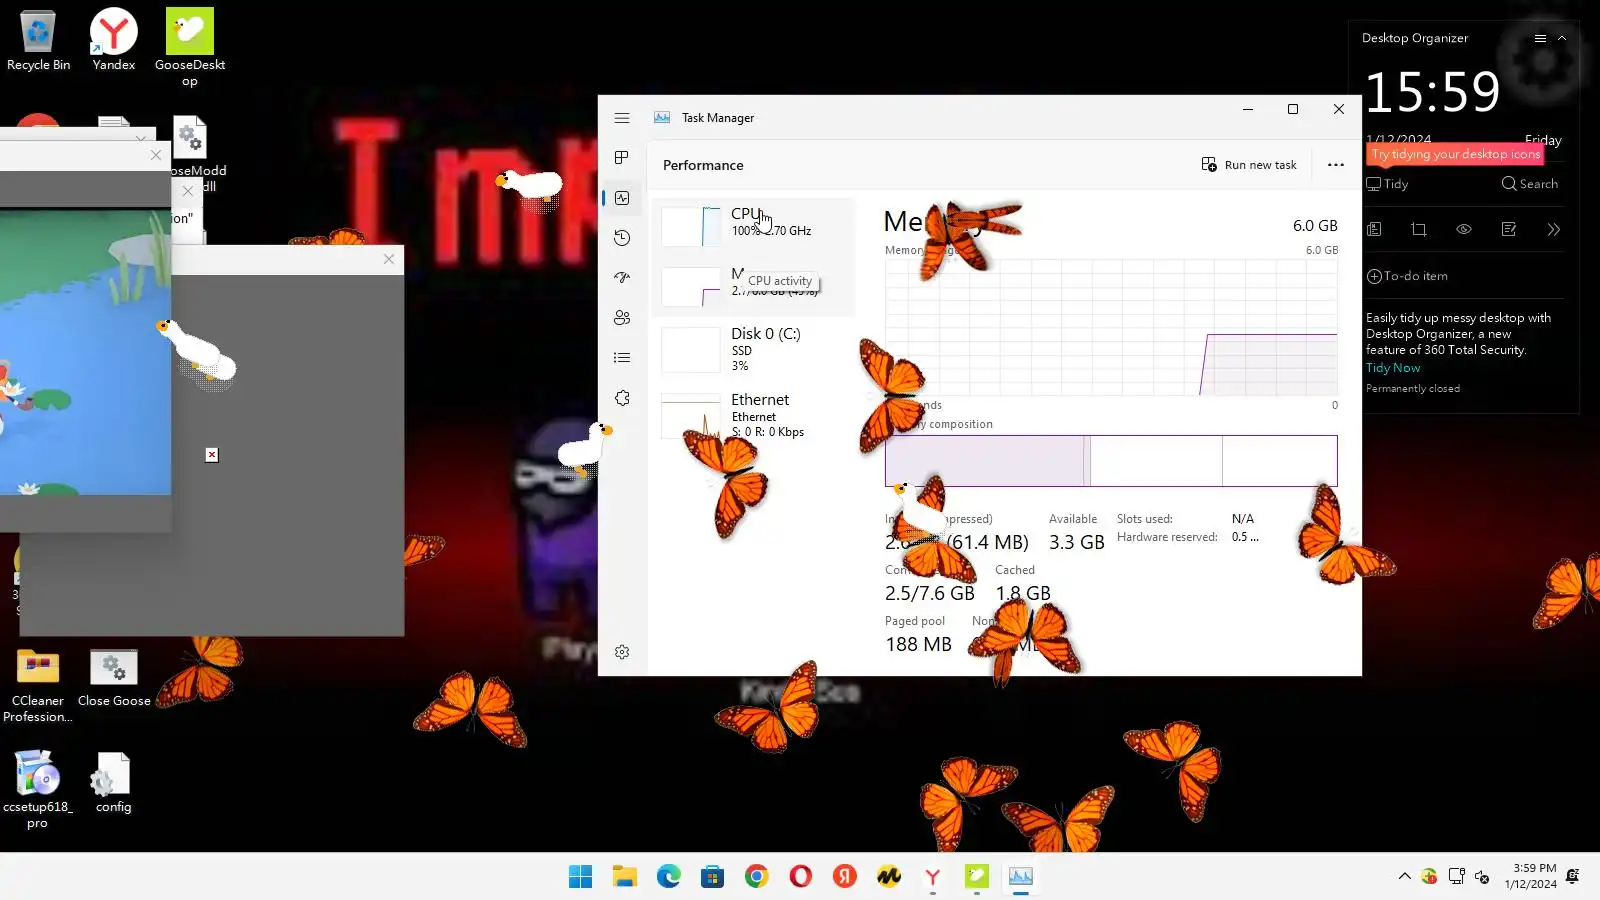Open the Services page icon in Task Manager

coord(622,398)
